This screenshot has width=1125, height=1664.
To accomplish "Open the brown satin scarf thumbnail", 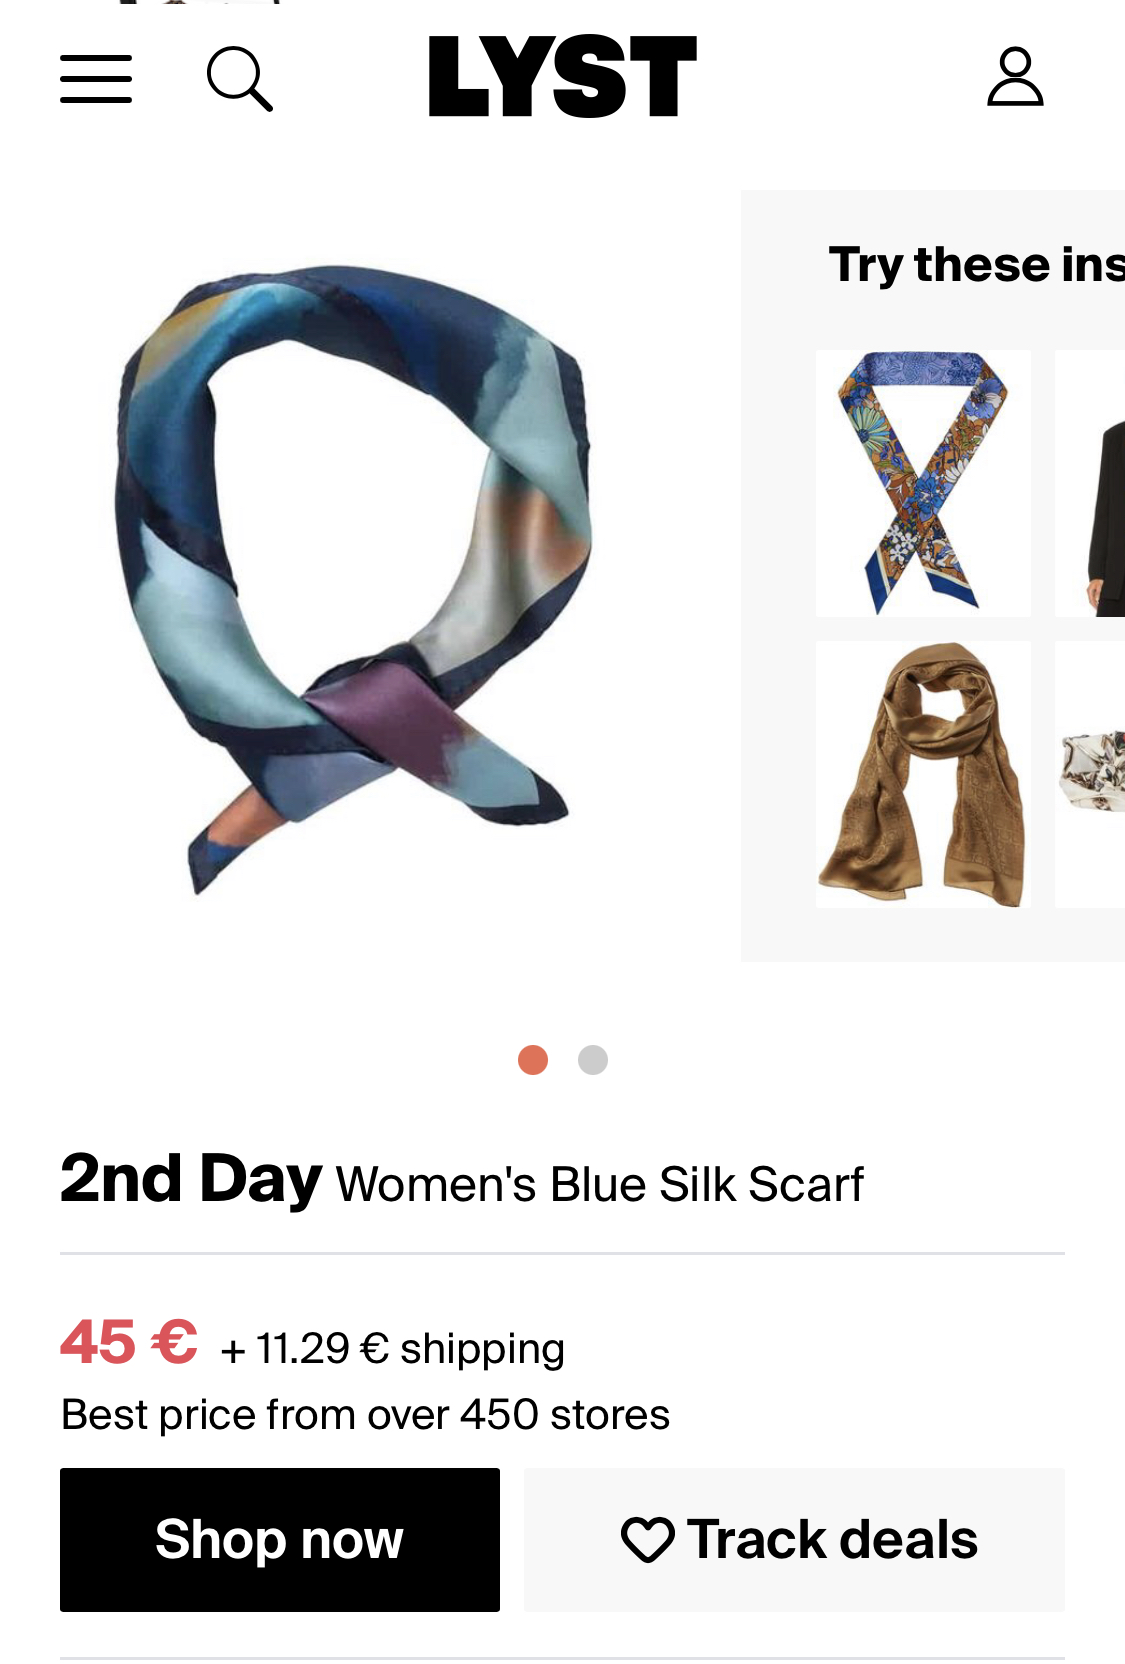I will pyautogui.click(x=923, y=775).
